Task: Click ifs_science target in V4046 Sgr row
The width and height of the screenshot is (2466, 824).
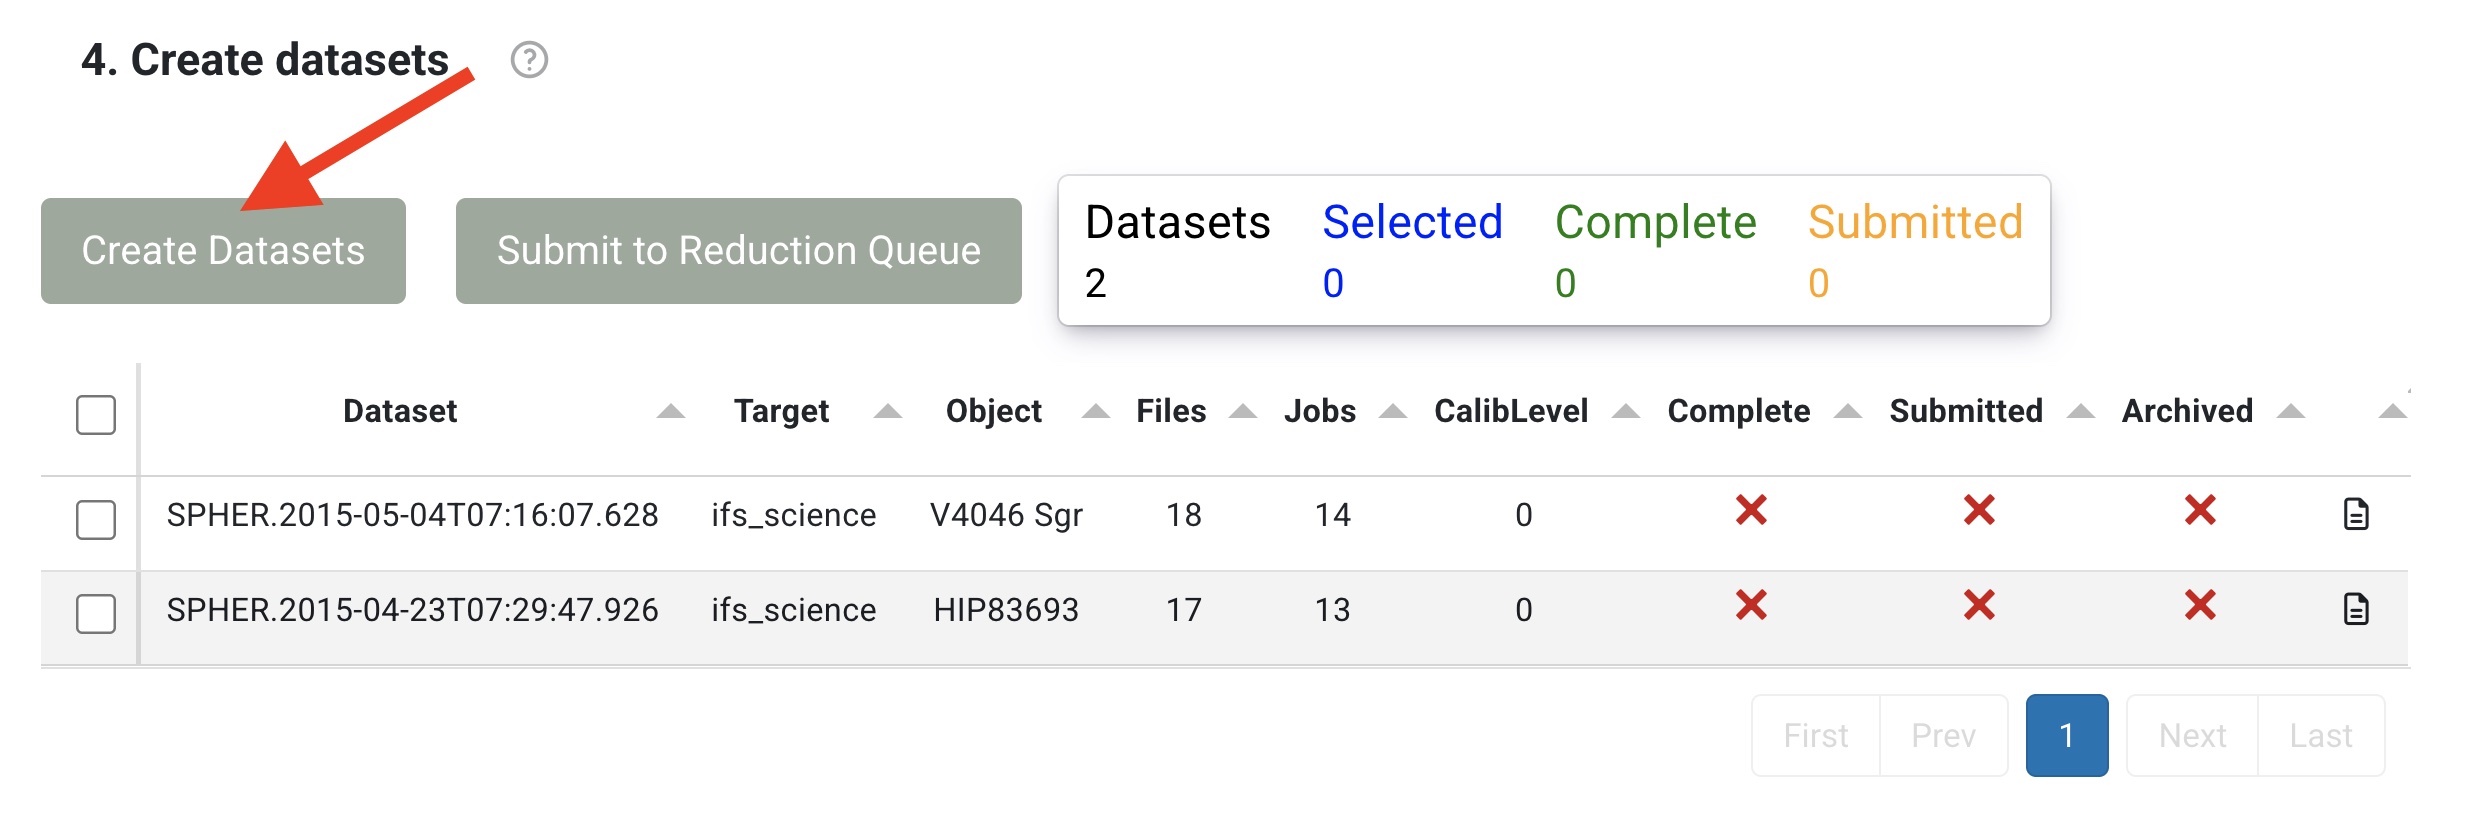Action: click(x=794, y=515)
